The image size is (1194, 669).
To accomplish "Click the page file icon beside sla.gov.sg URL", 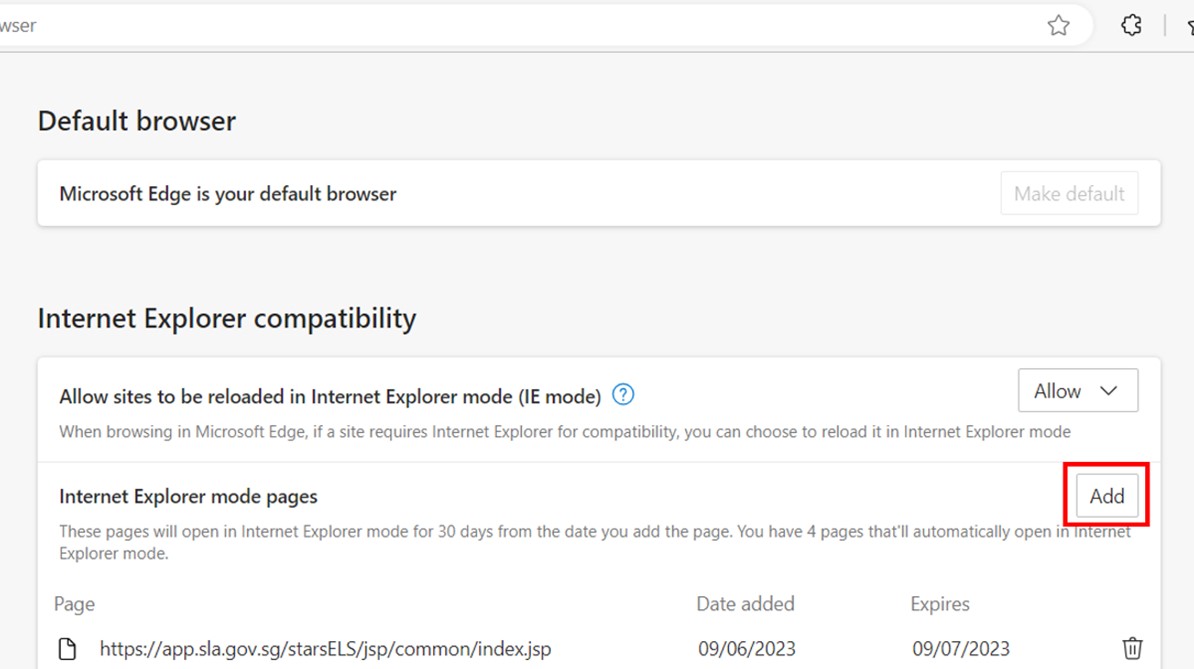I will (68, 648).
